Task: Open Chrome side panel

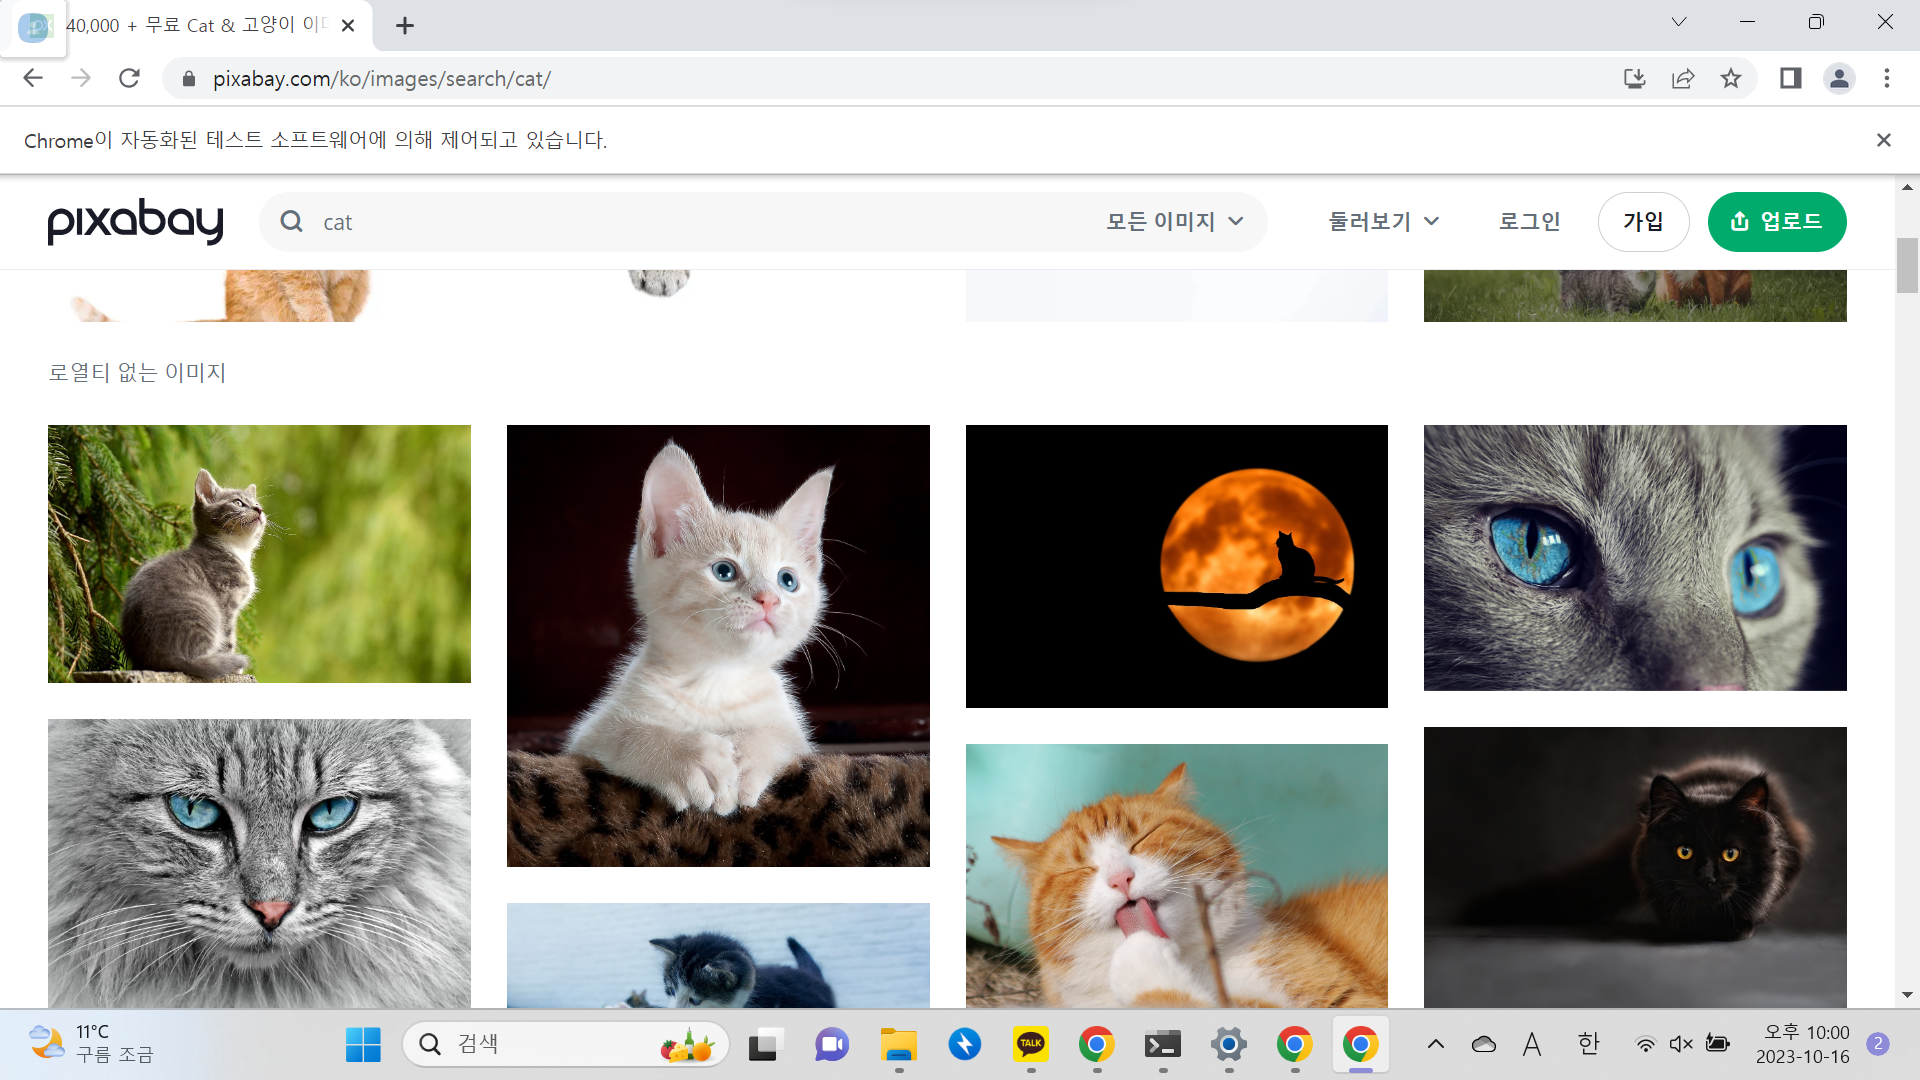Action: (1790, 78)
